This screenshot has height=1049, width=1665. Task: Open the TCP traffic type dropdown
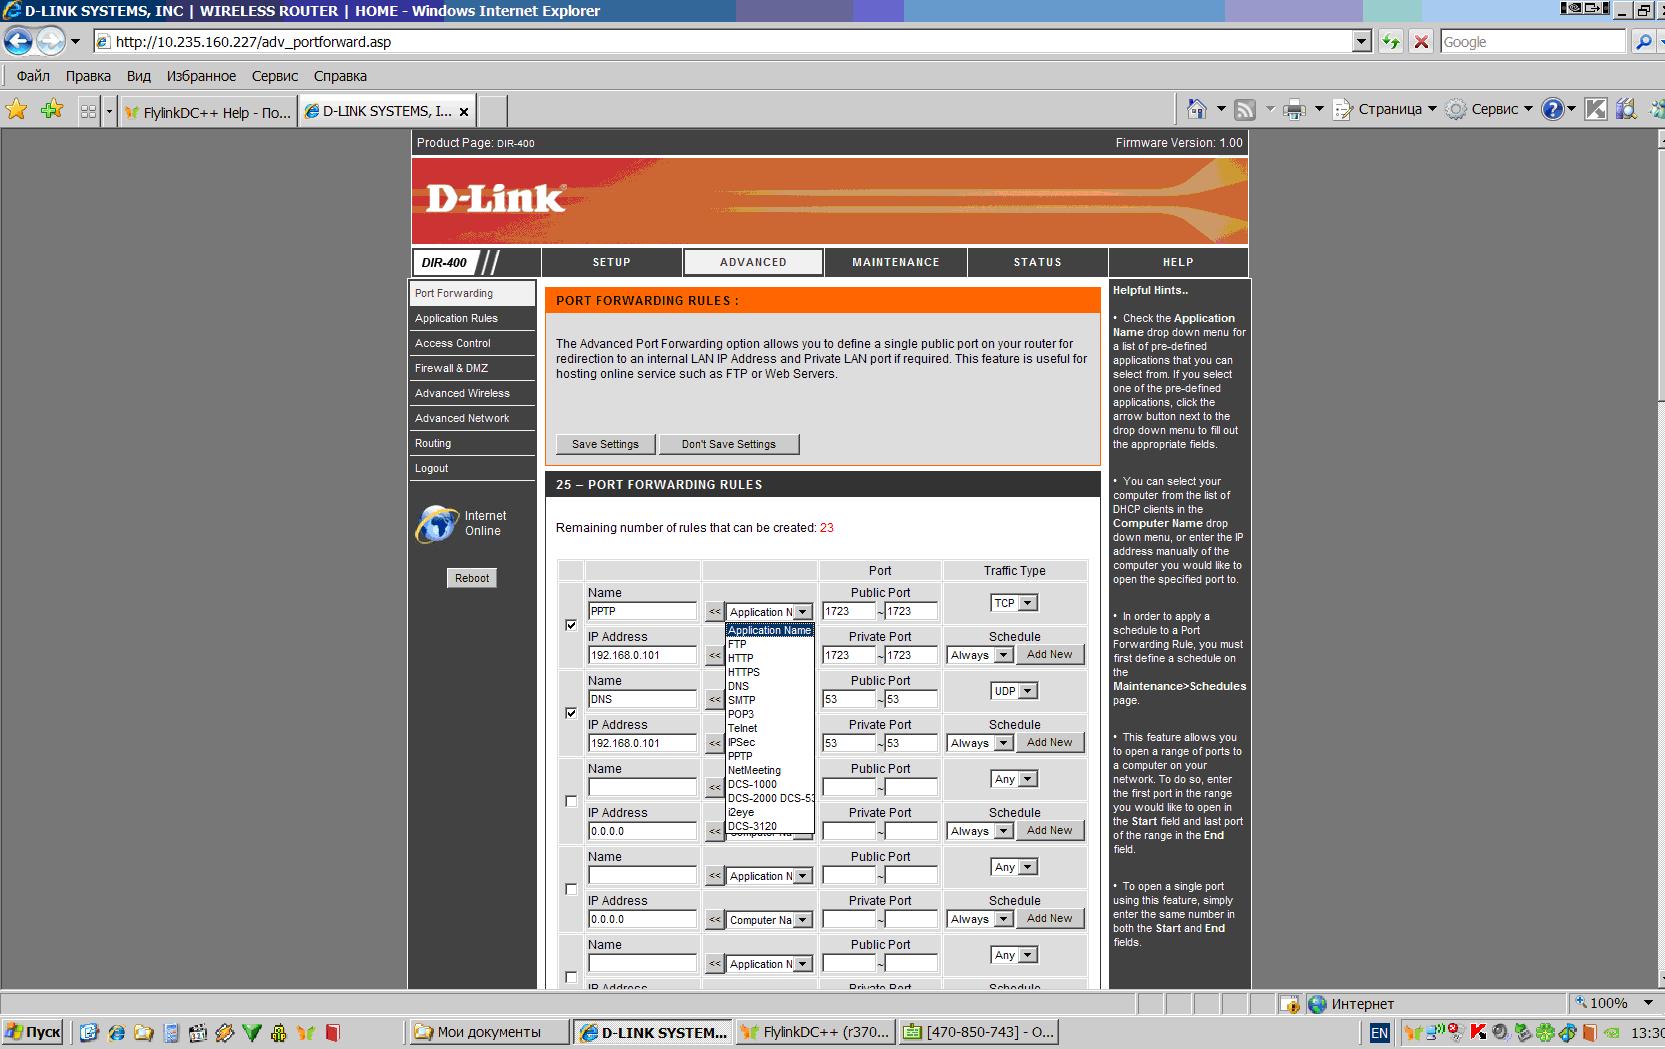pos(1014,603)
